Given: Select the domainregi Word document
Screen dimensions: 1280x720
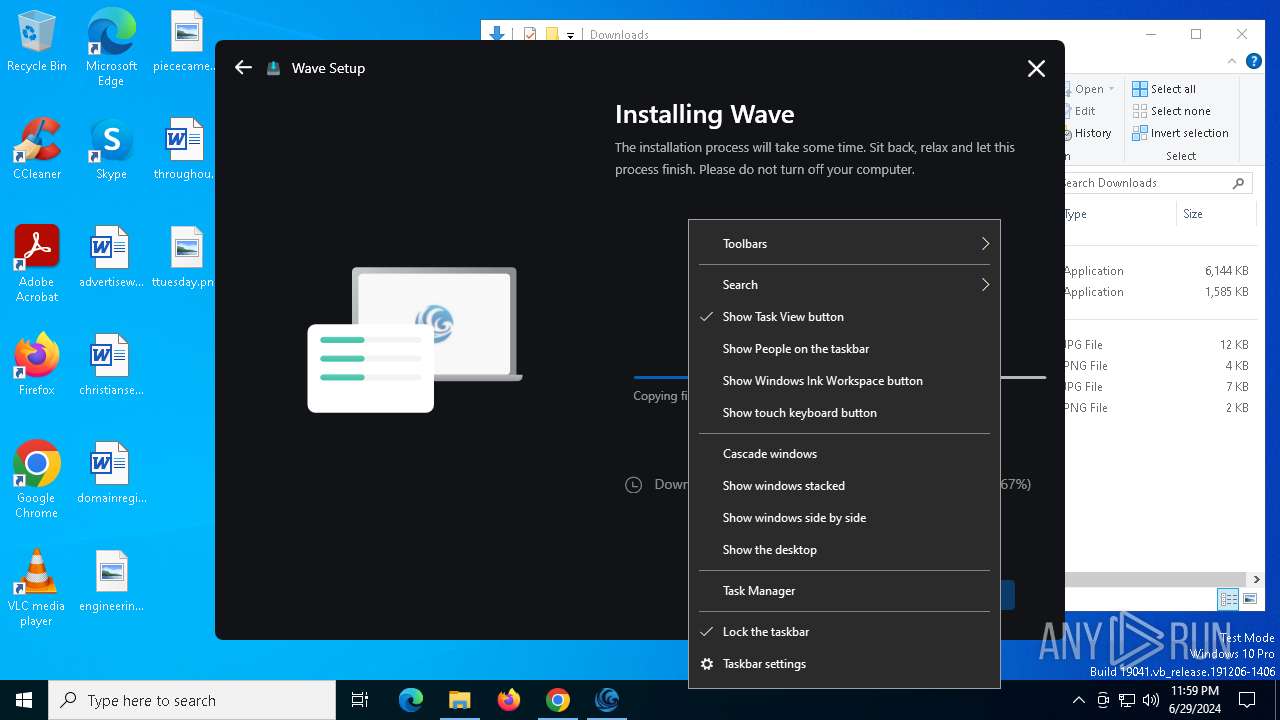Looking at the screenshot, I should [x=111, y=474].
